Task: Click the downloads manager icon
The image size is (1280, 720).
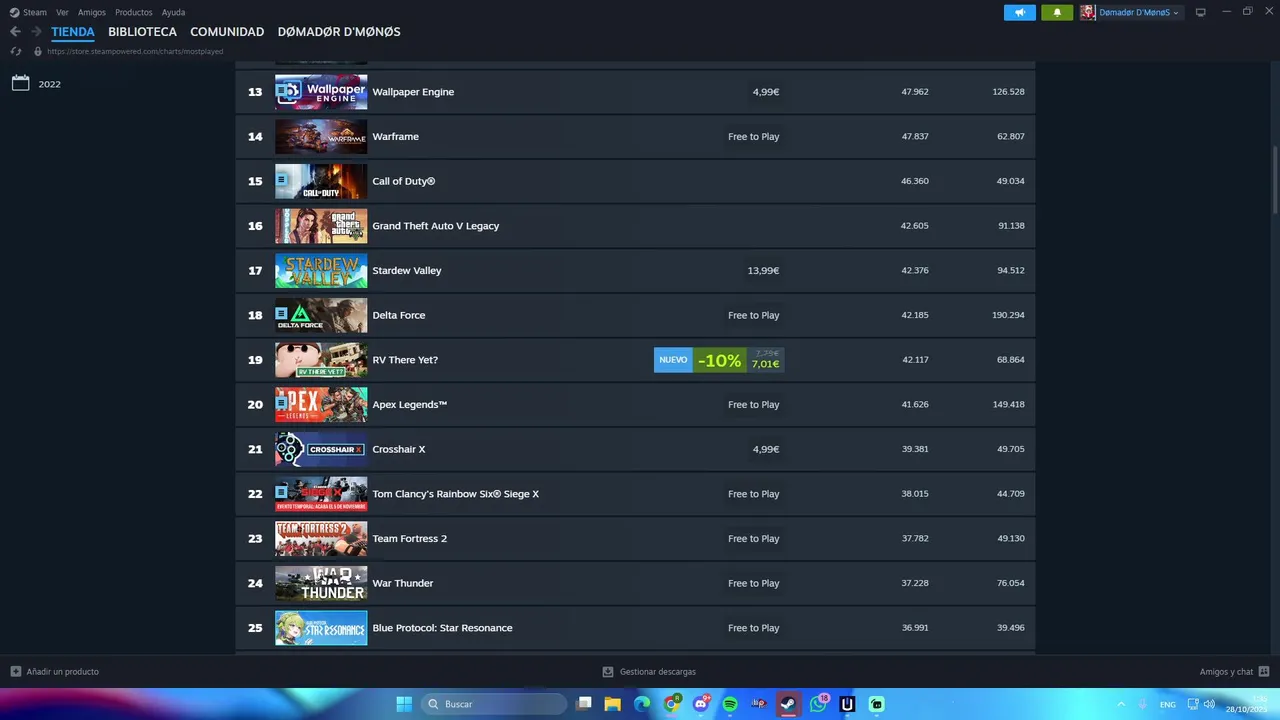Action: click(x=608, y=672)
